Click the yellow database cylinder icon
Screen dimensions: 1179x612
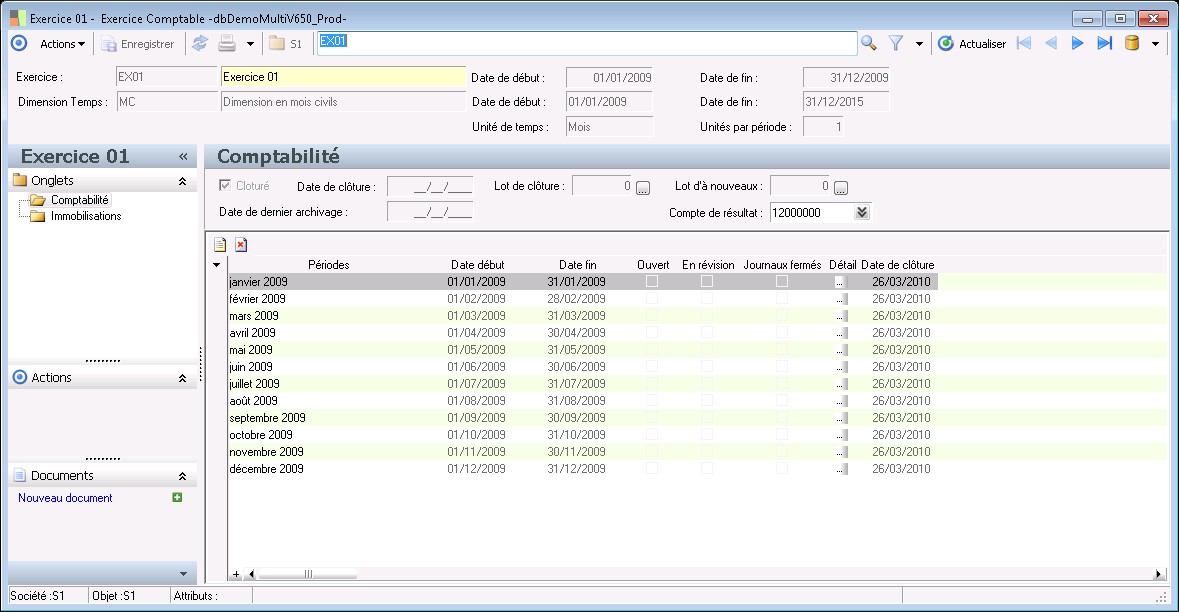(1132, 44)
